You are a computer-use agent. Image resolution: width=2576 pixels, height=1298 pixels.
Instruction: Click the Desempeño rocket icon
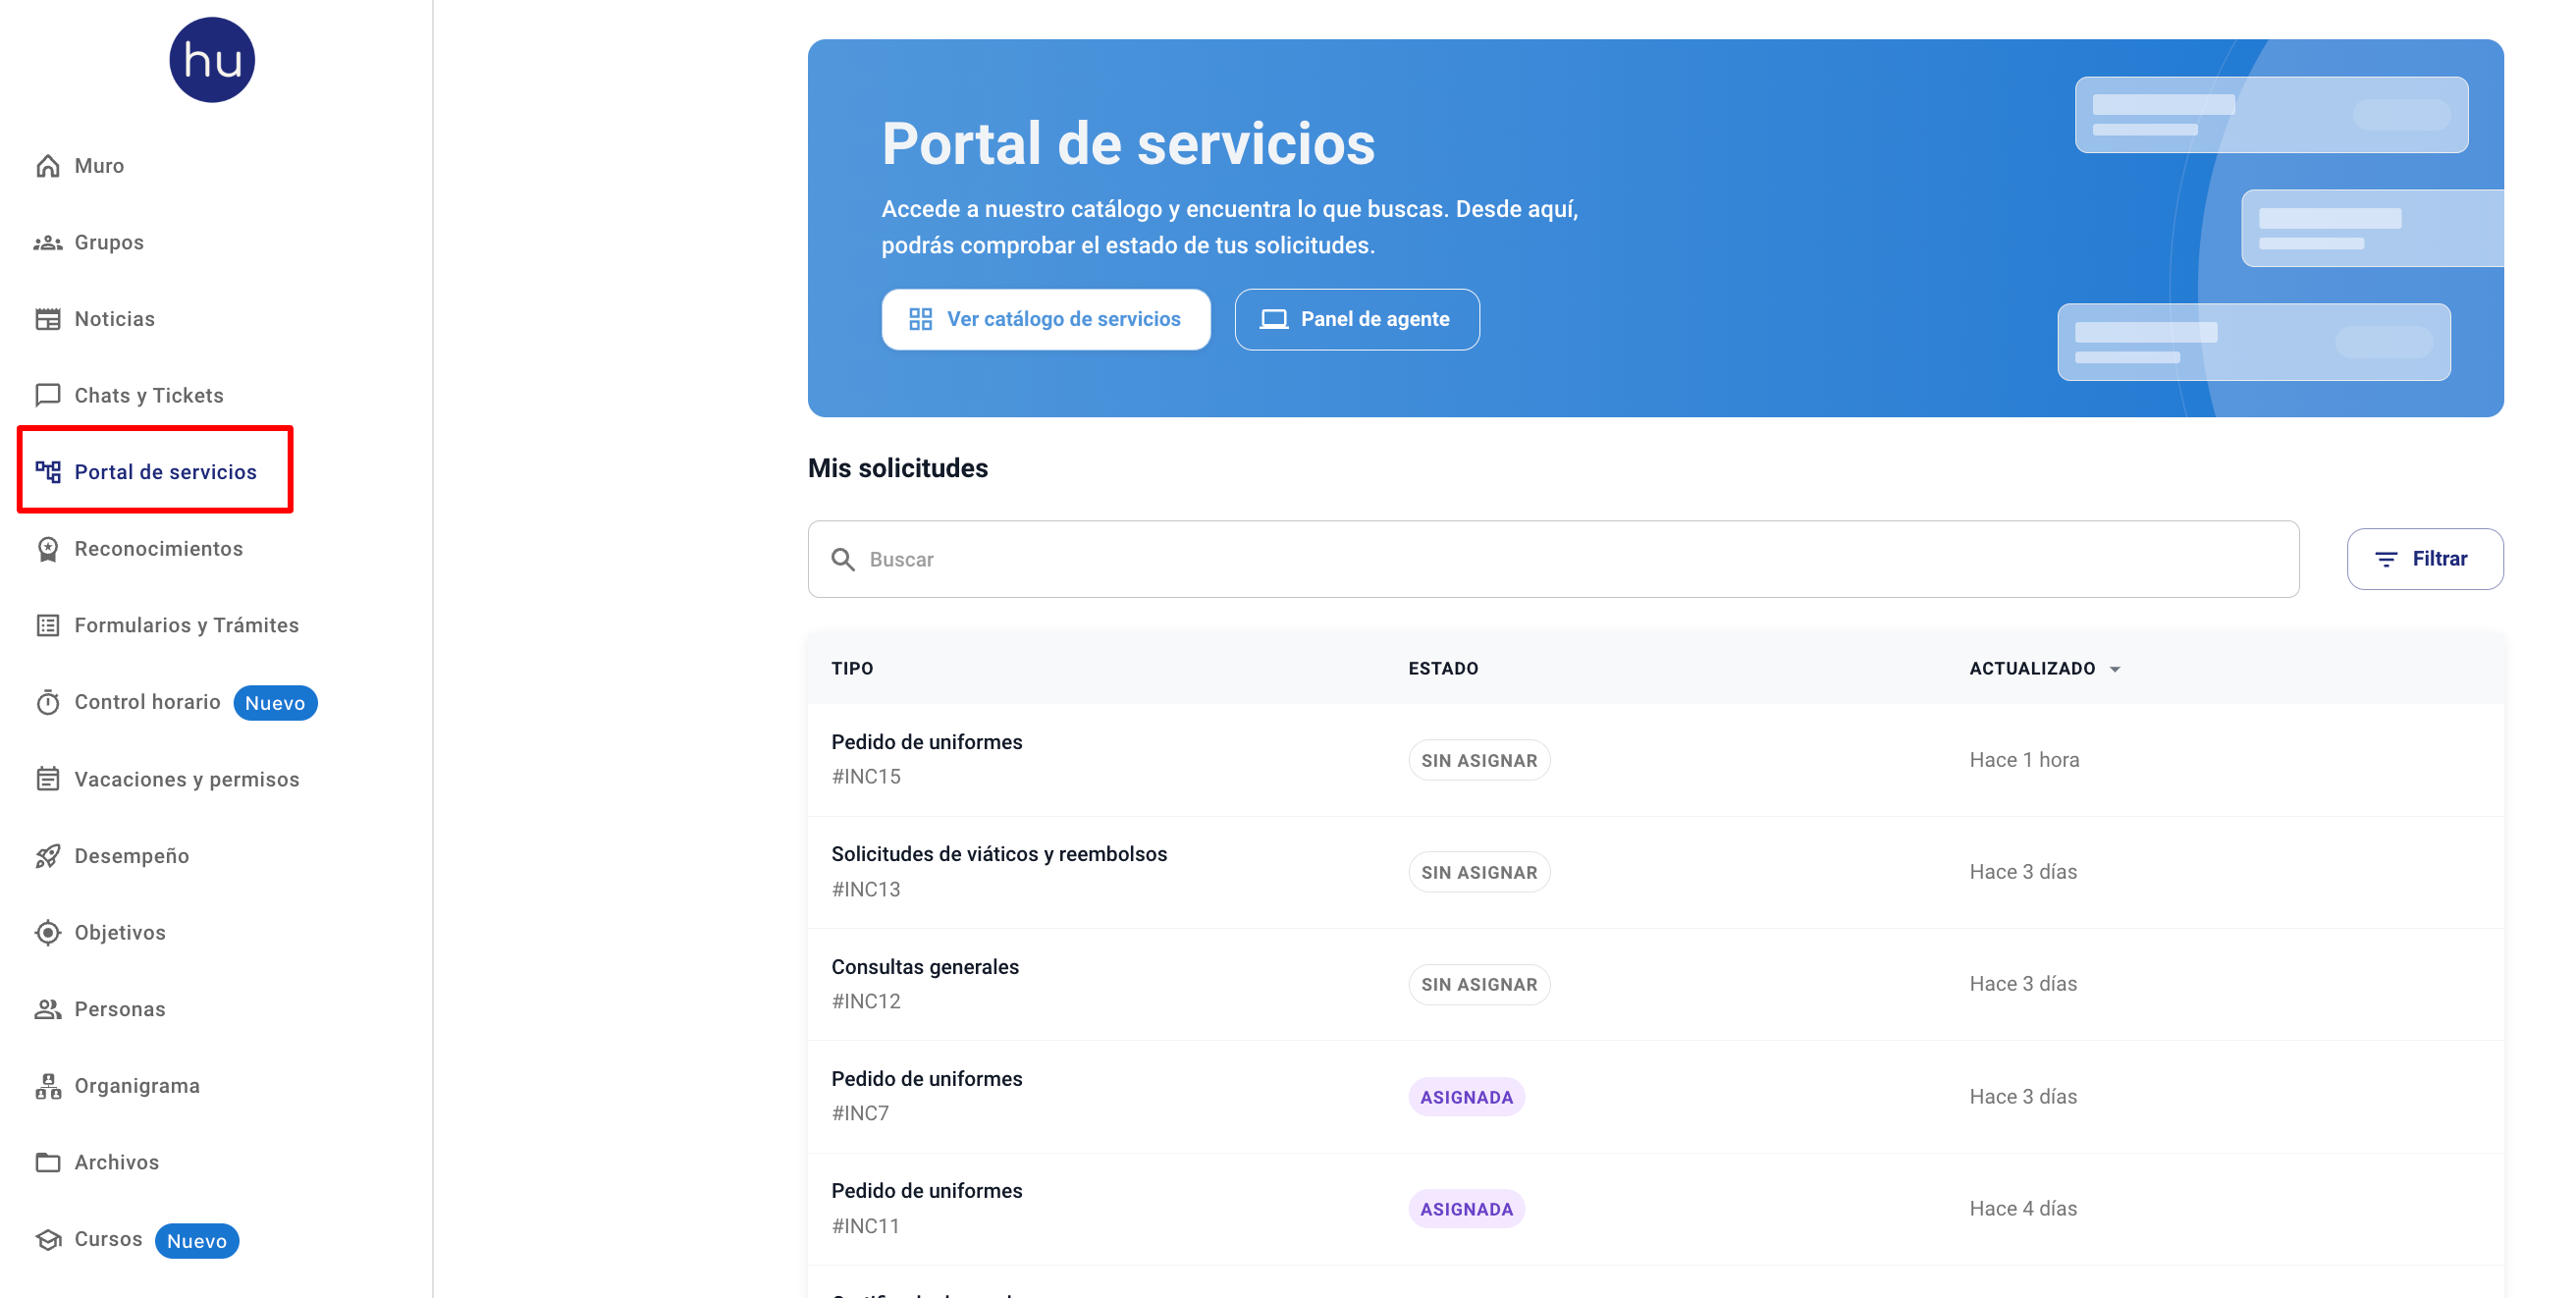(x=48, y=856)
